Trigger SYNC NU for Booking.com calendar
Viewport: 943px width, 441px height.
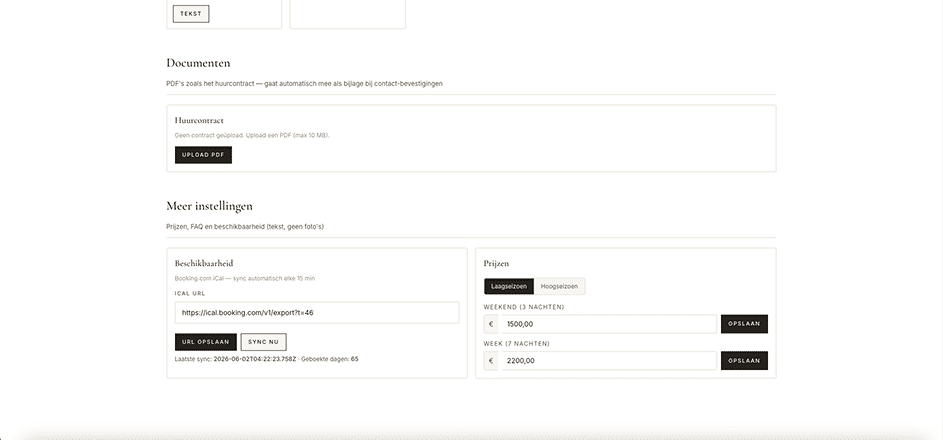[x=263, y=342]
